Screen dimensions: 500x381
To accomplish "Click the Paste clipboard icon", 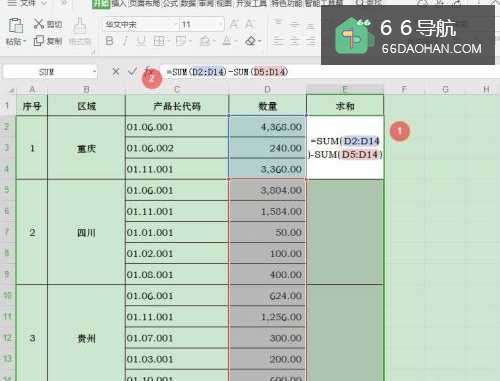I will tap(16, 26).
